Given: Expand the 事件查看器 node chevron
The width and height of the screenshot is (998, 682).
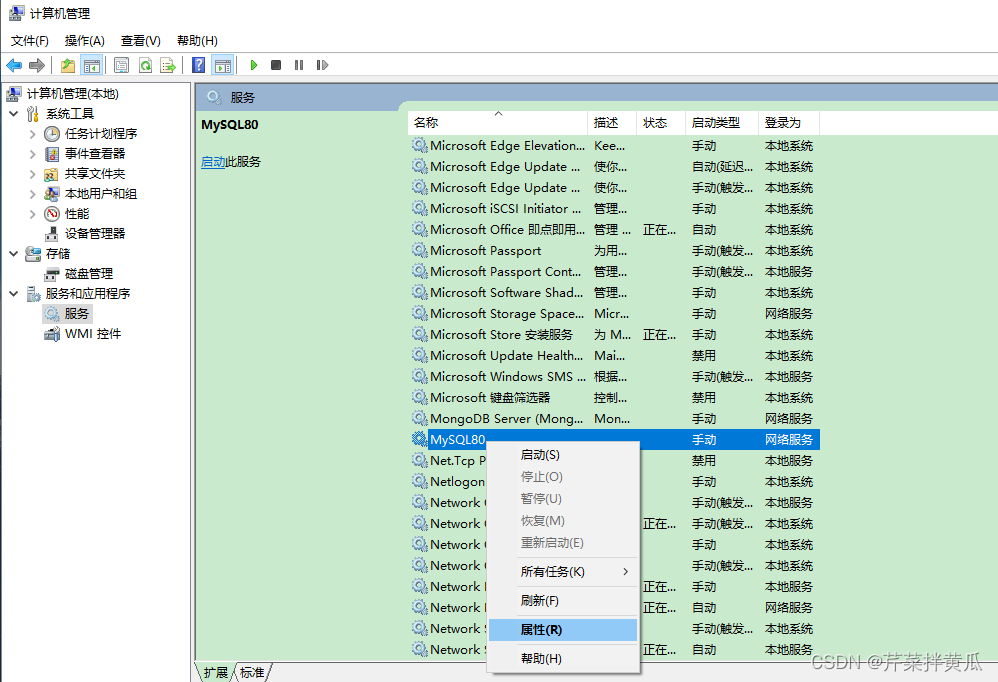Looking at the screenshot, I should click(32, 153).
